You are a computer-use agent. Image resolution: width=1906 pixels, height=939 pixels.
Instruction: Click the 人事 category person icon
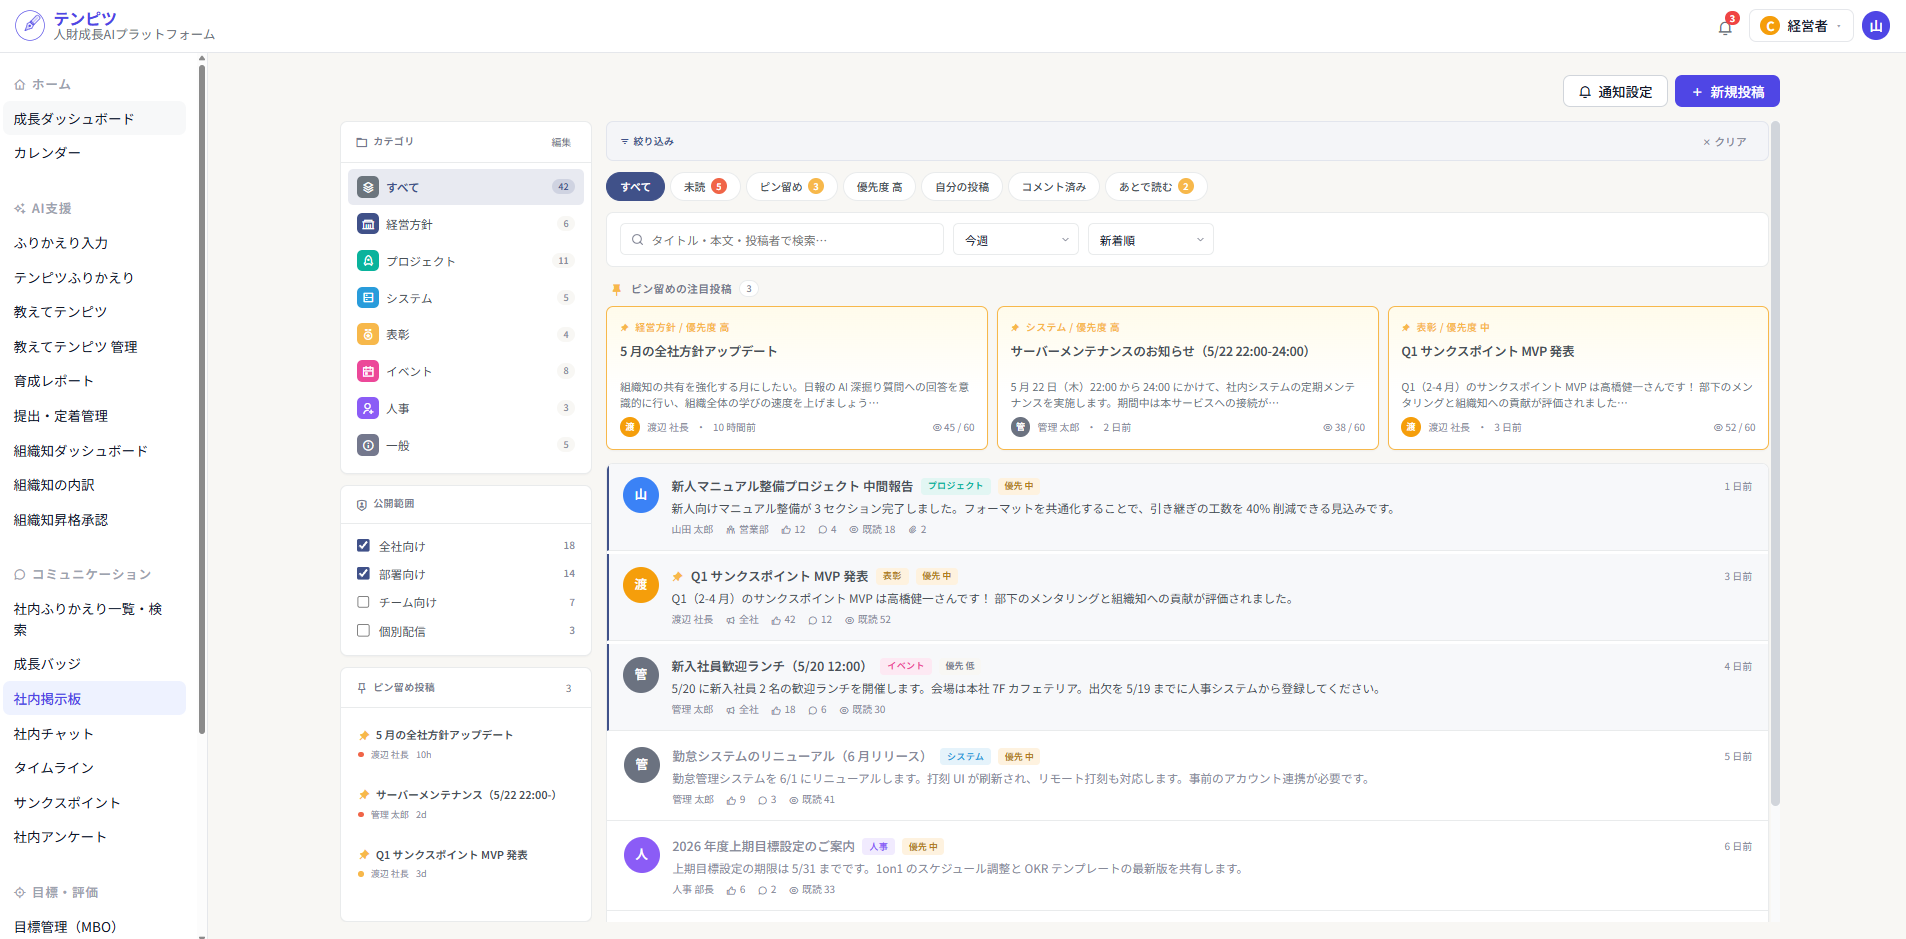pos(368,408)
